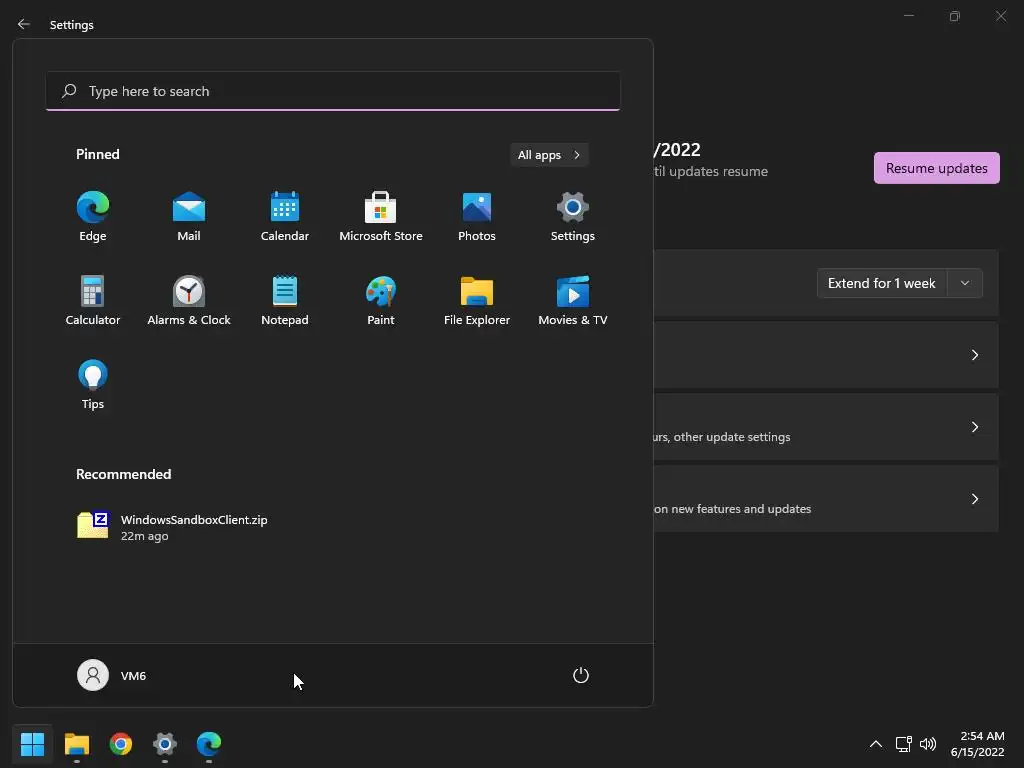Open File Explorer from the taskbar

pos(76,744)
